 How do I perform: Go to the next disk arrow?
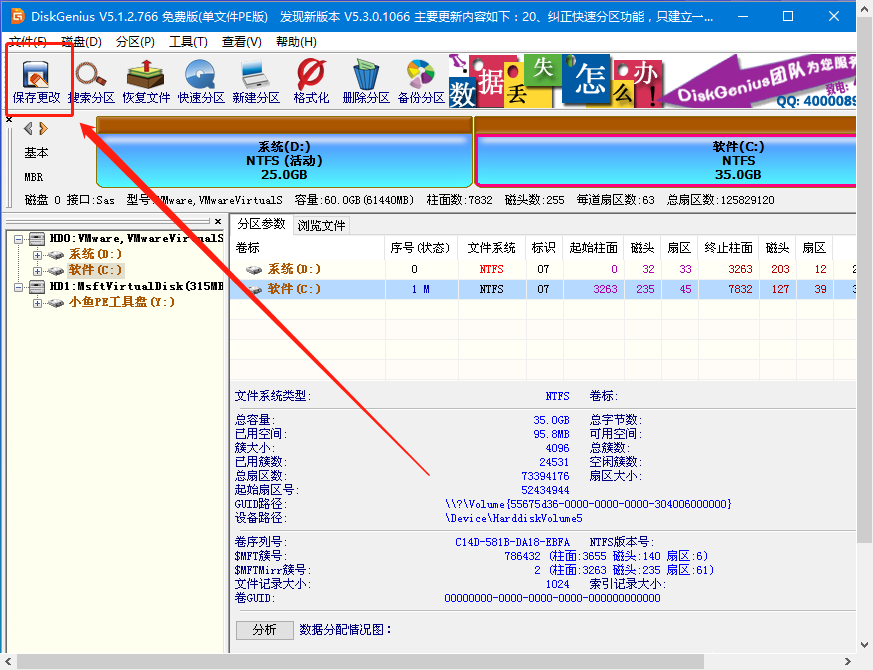coord(43,128)
